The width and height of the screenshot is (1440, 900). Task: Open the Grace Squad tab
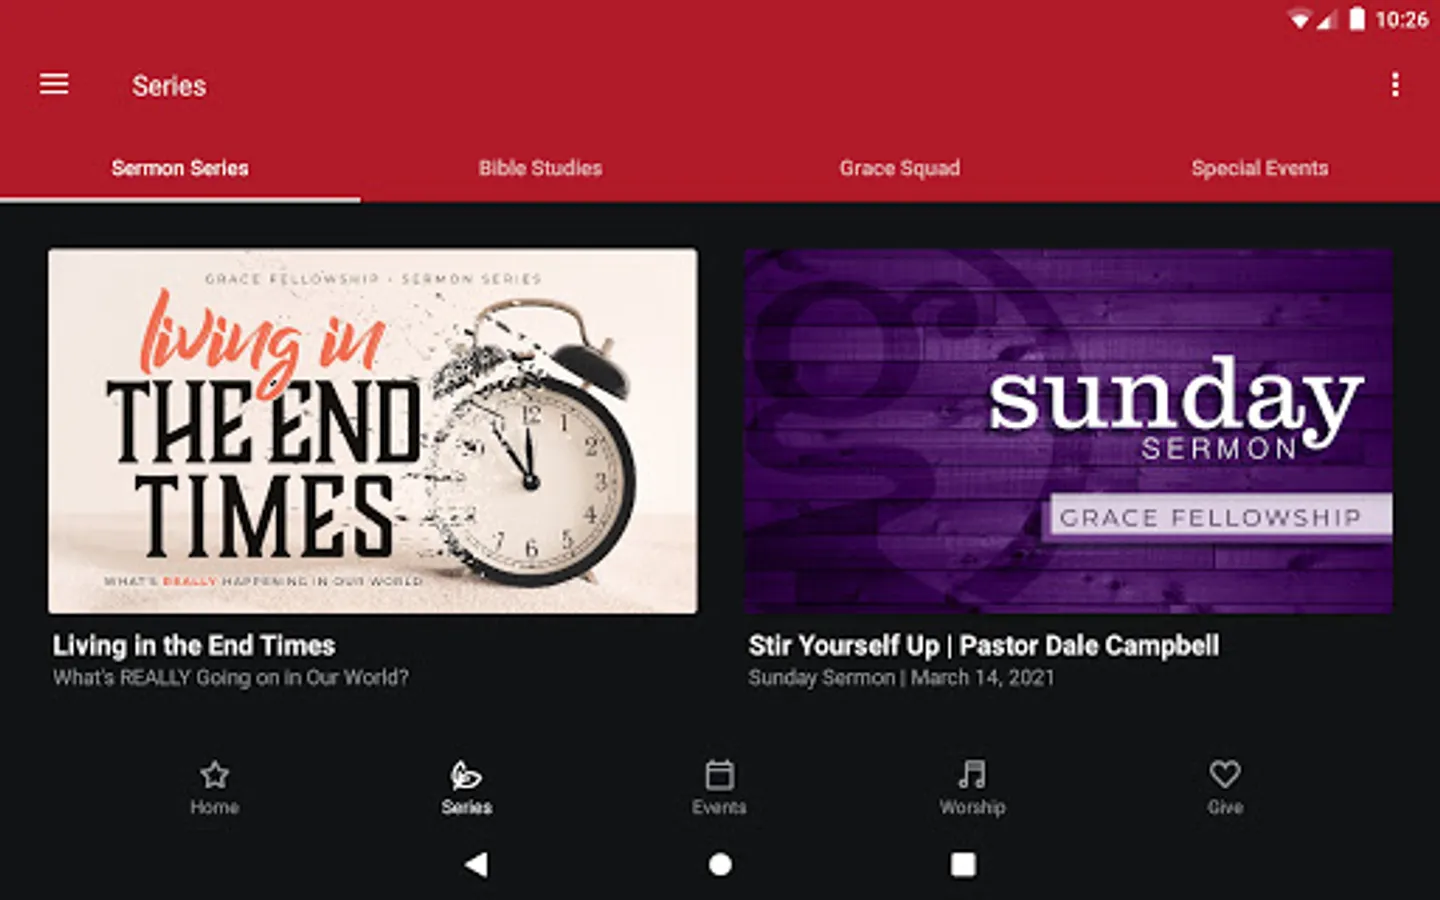[900, 168]
